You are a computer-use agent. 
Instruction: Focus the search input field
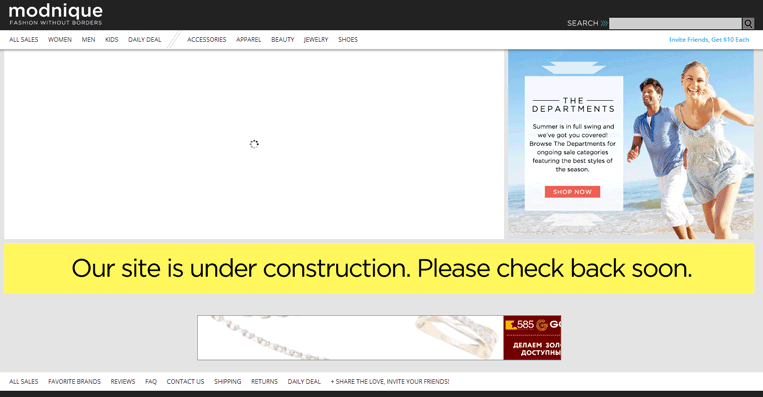point(675,23)
